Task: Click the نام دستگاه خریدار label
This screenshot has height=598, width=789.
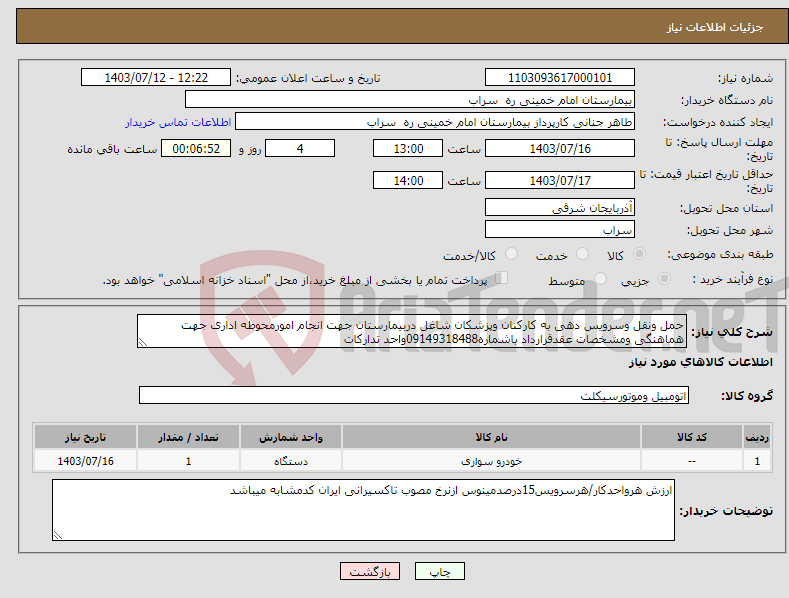Action: coord(727,101)
